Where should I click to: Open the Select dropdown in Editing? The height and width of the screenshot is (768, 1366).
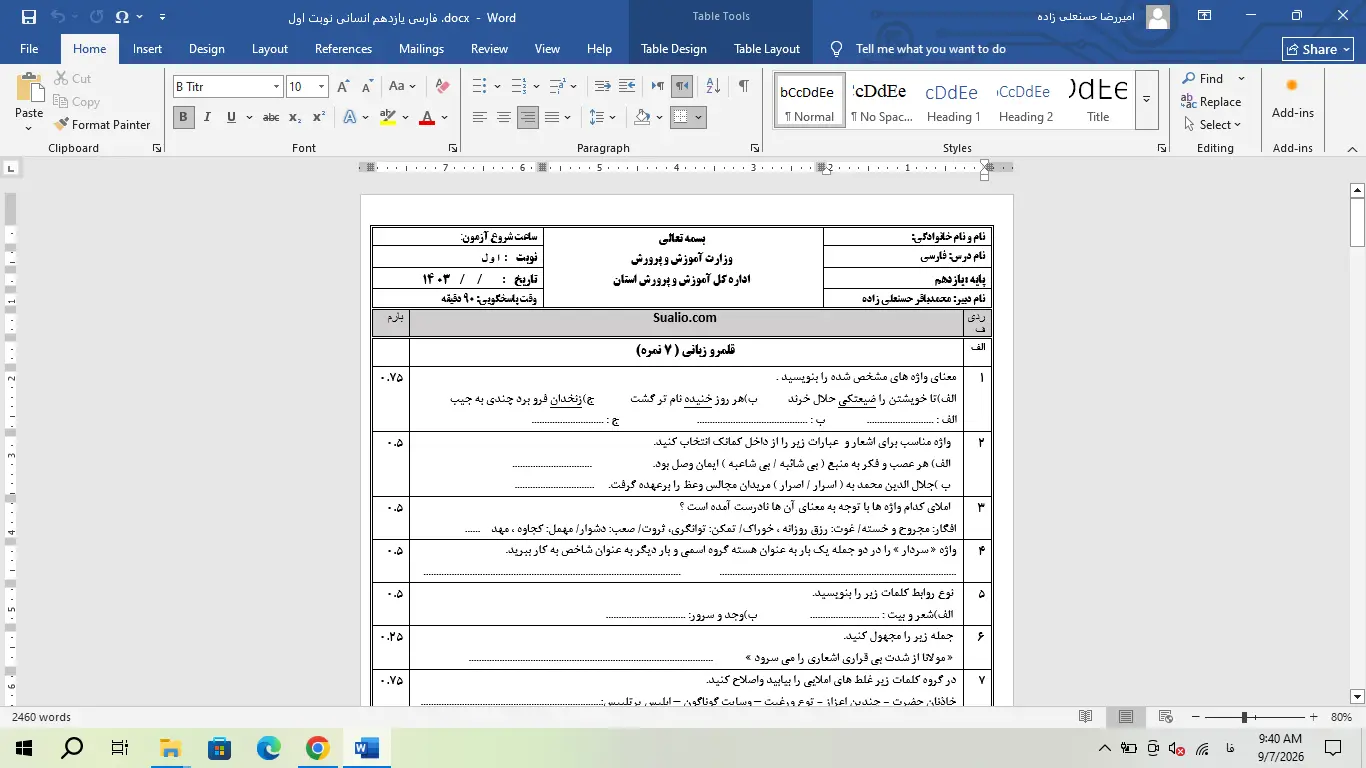pyautogui.click(x=1213, y=125)
